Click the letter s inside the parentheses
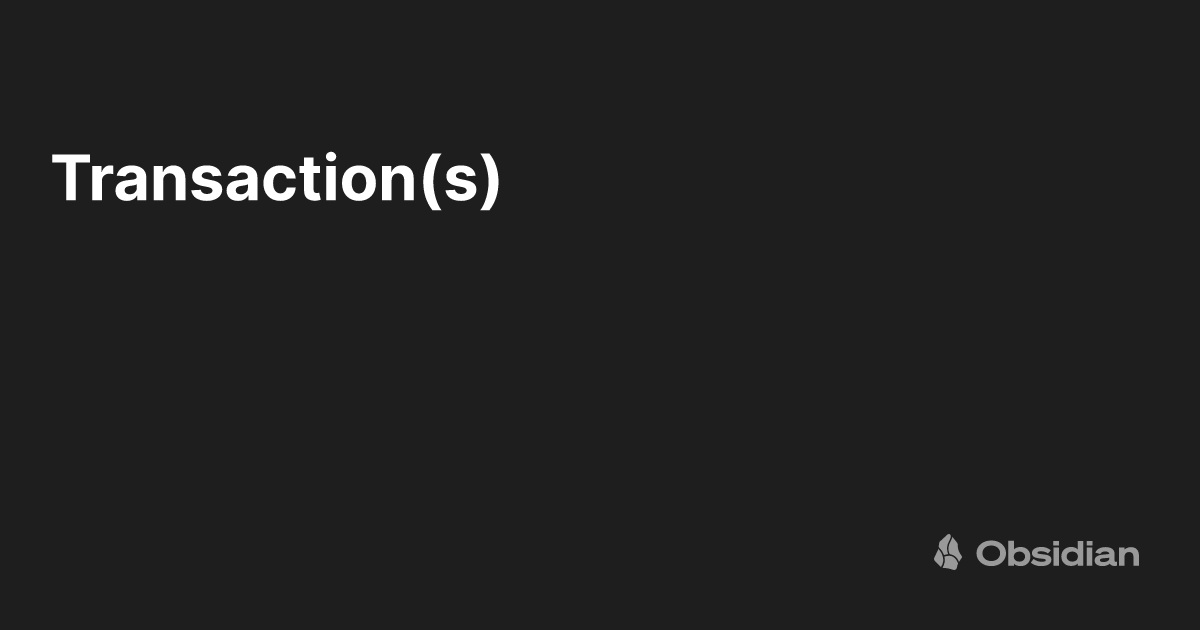The height and width of the screenshot is (630, 1200). pyautogui.click(x=460, y=184)
